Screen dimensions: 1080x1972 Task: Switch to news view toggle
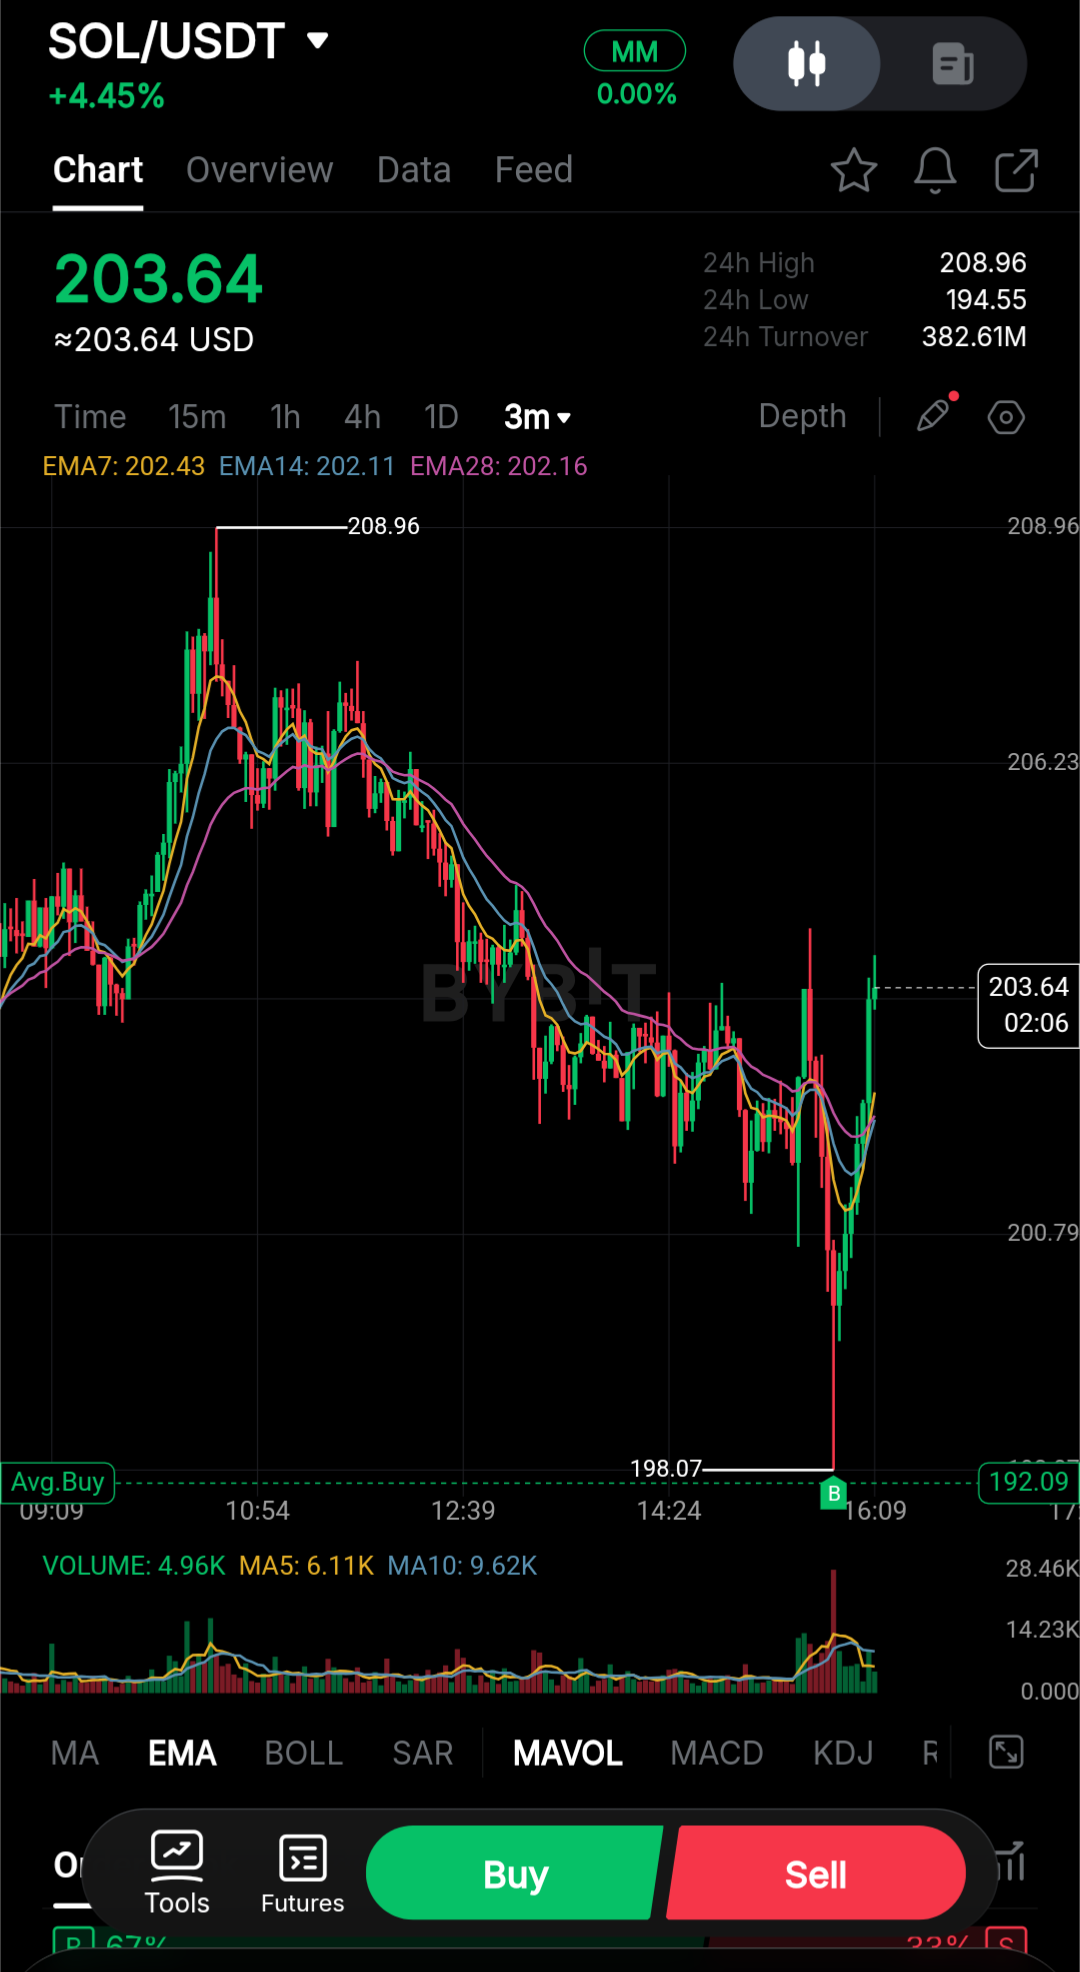coord(952,64)
